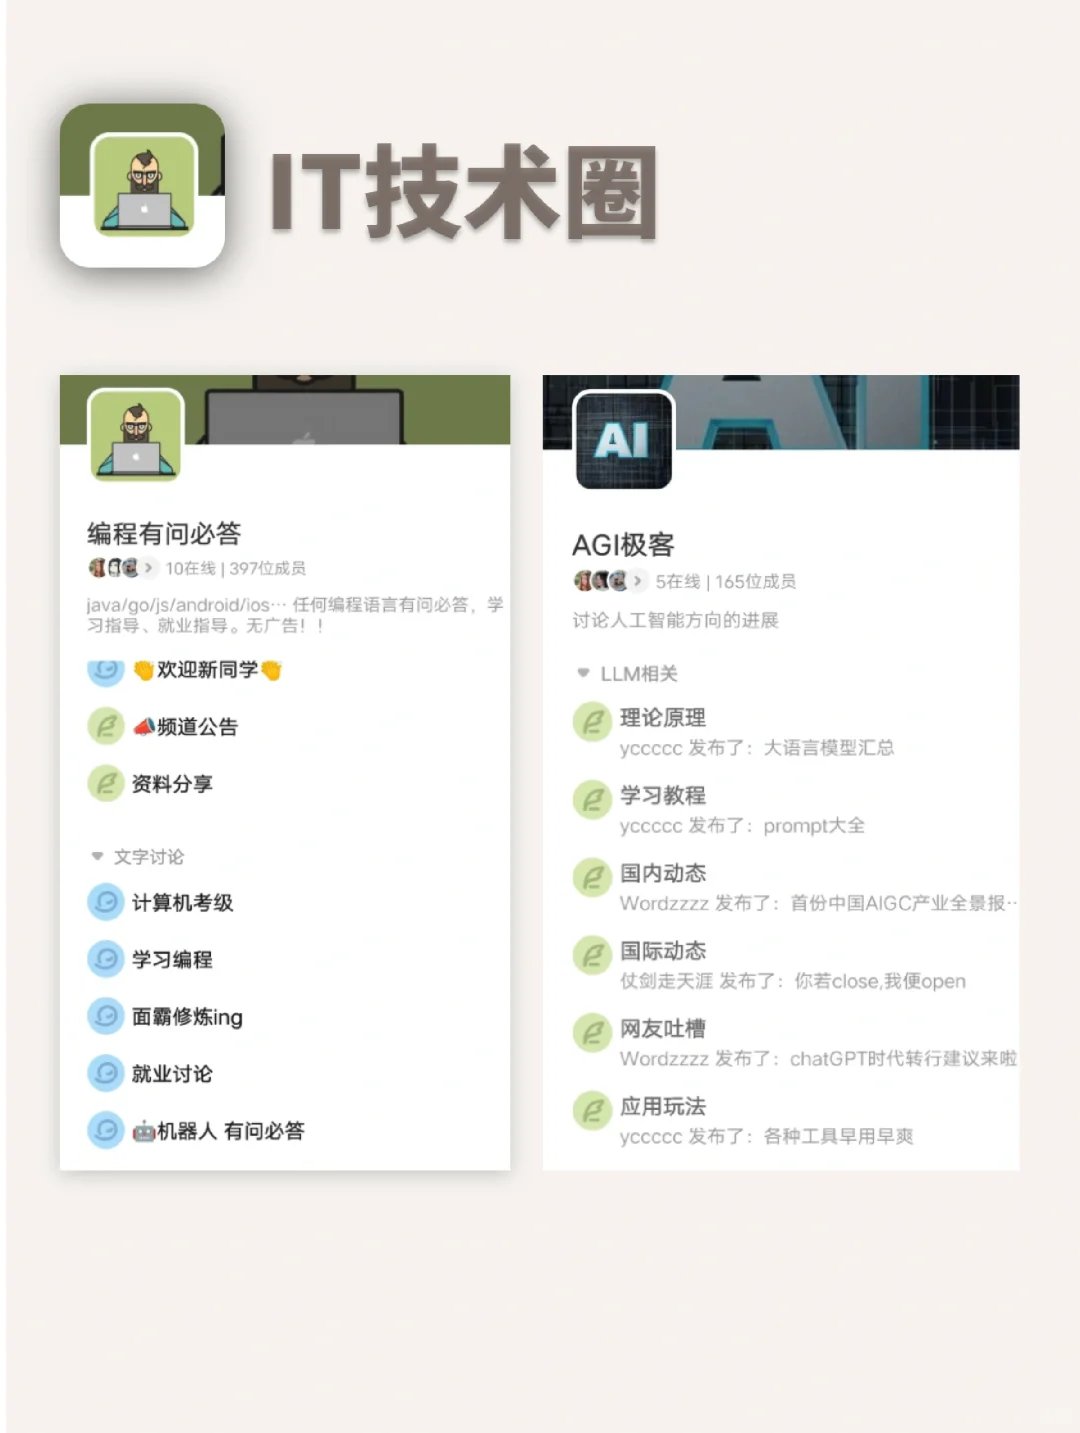The height and width of the screenshot is (1433, 1080).
Task: Select the 计算机考级 chat channel icon
Action: [x=106, y=902]
